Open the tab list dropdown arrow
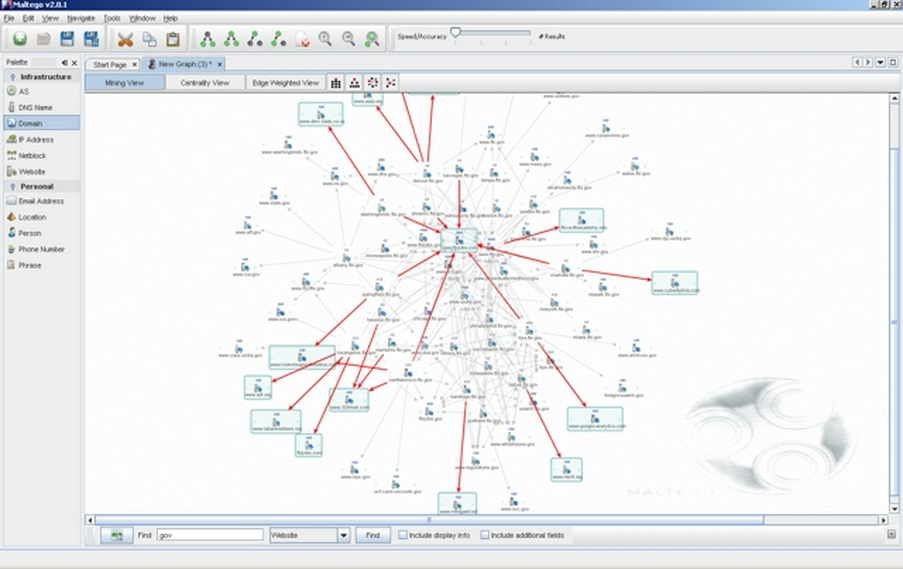The width and height of the screenshot is (903, 569). tap(880, 62)
